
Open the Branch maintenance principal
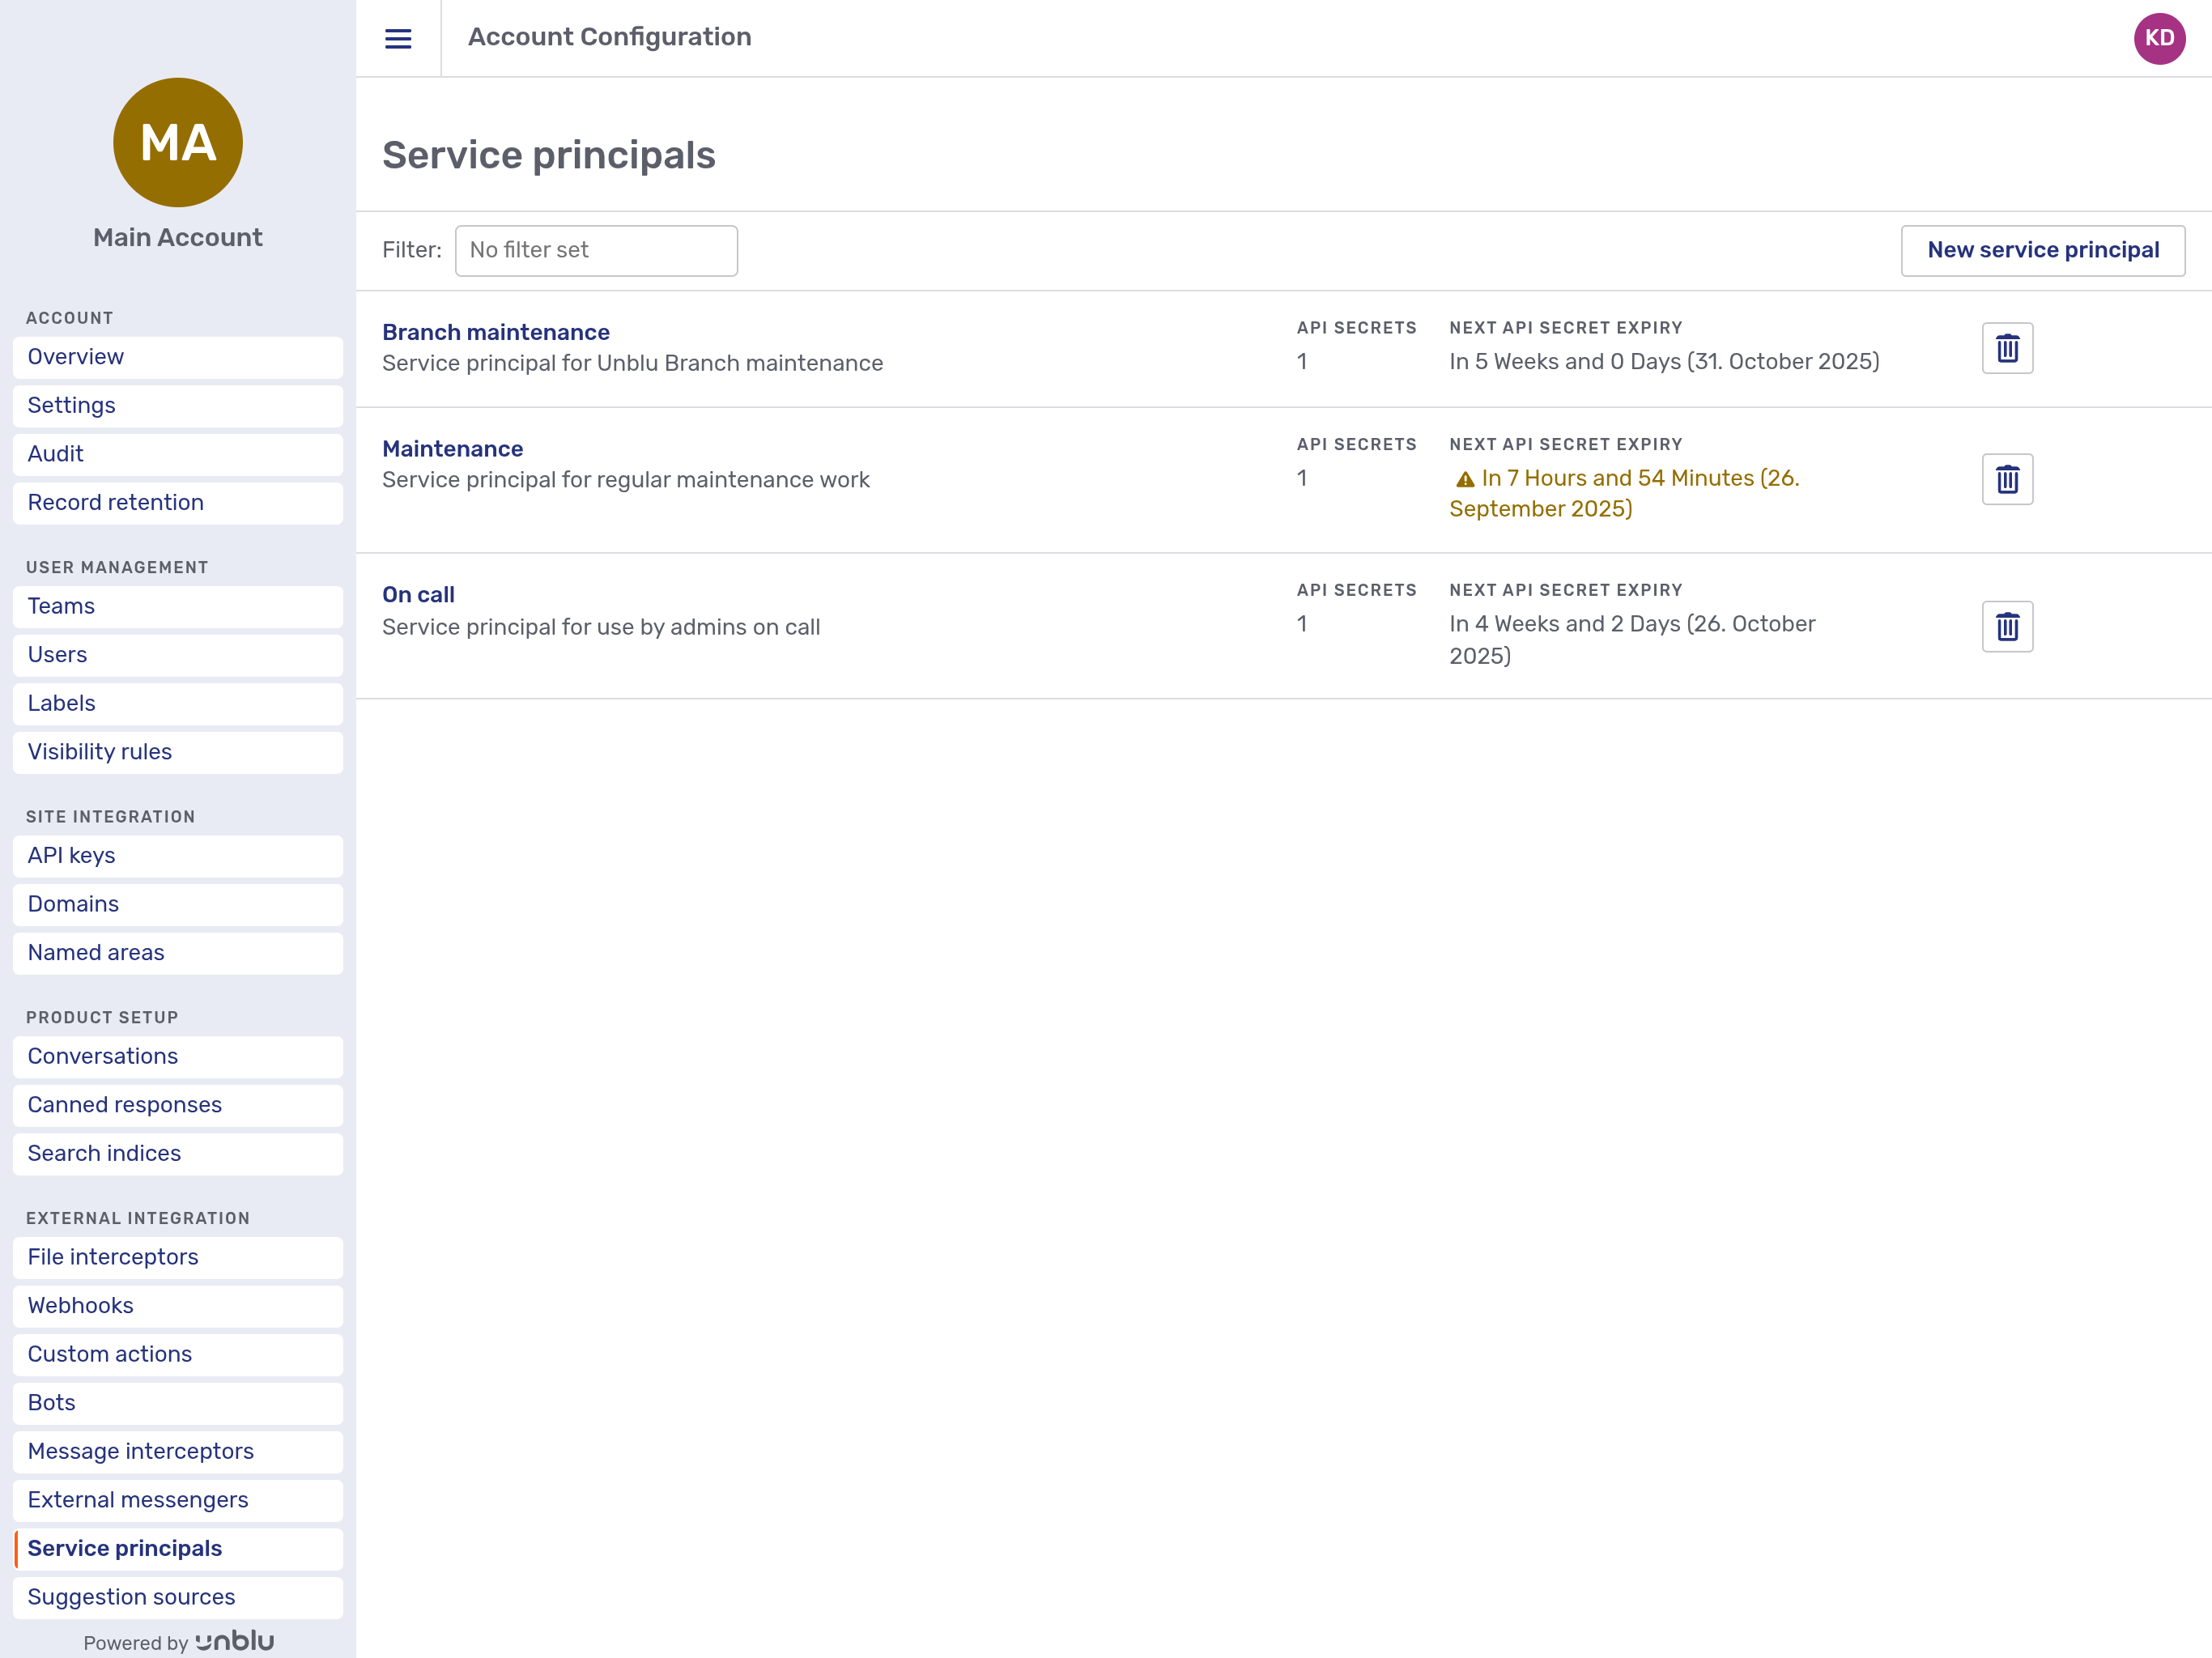[x=496, y=332]
